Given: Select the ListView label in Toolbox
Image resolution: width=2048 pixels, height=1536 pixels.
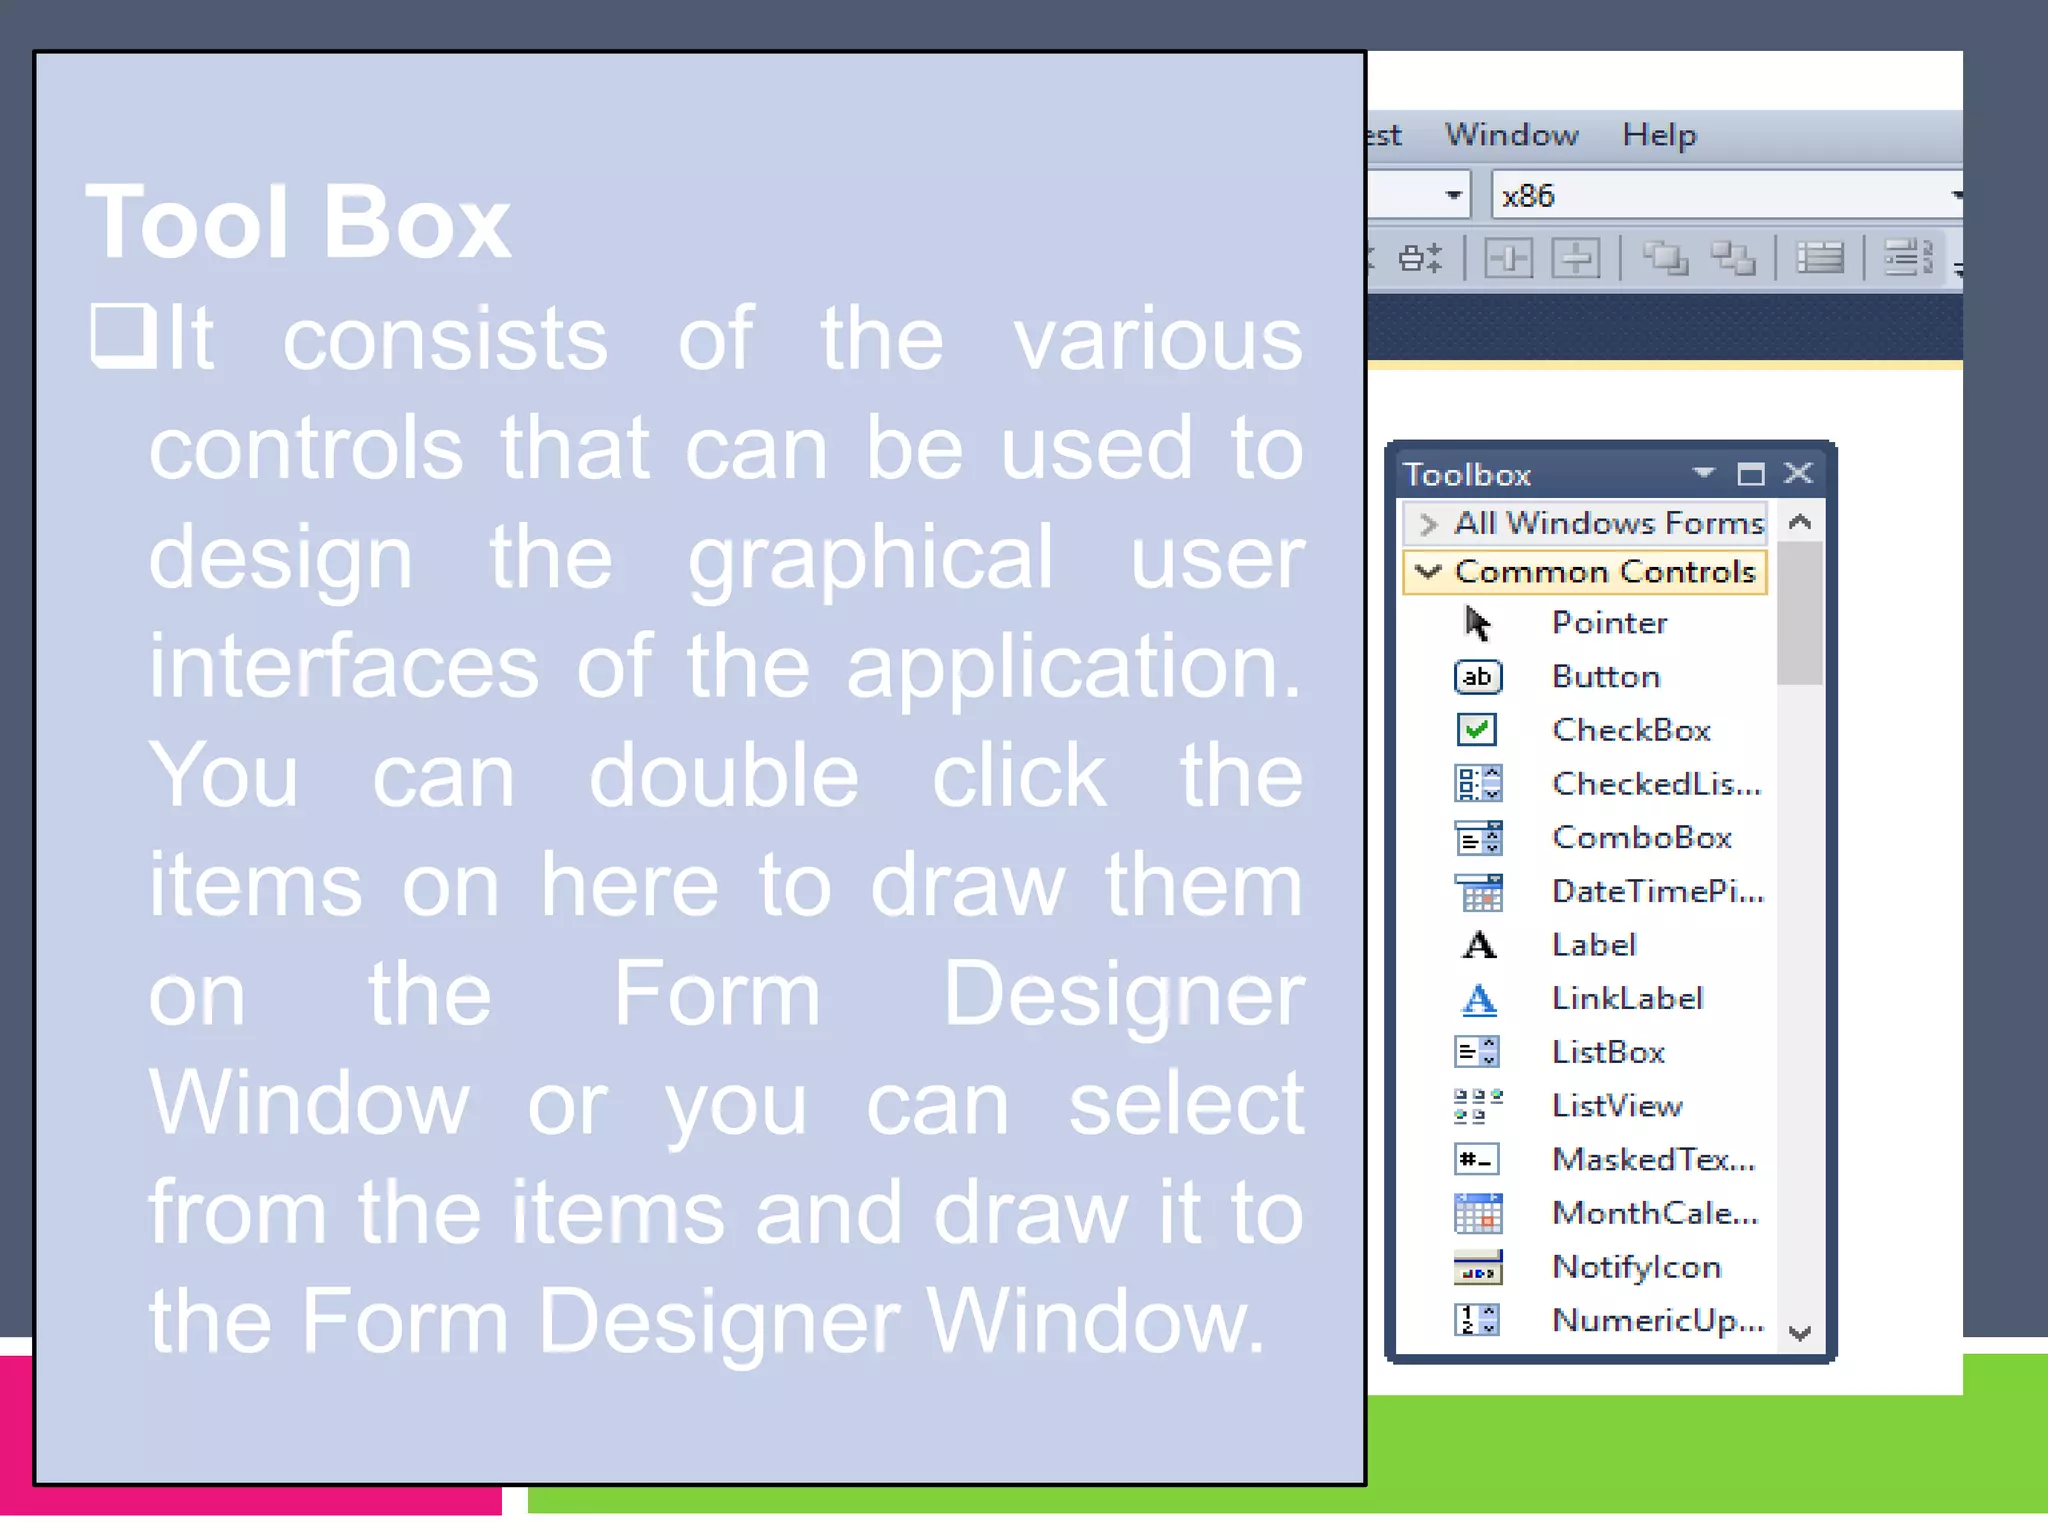Looking at the screenshot, I should point(1617,1106).
